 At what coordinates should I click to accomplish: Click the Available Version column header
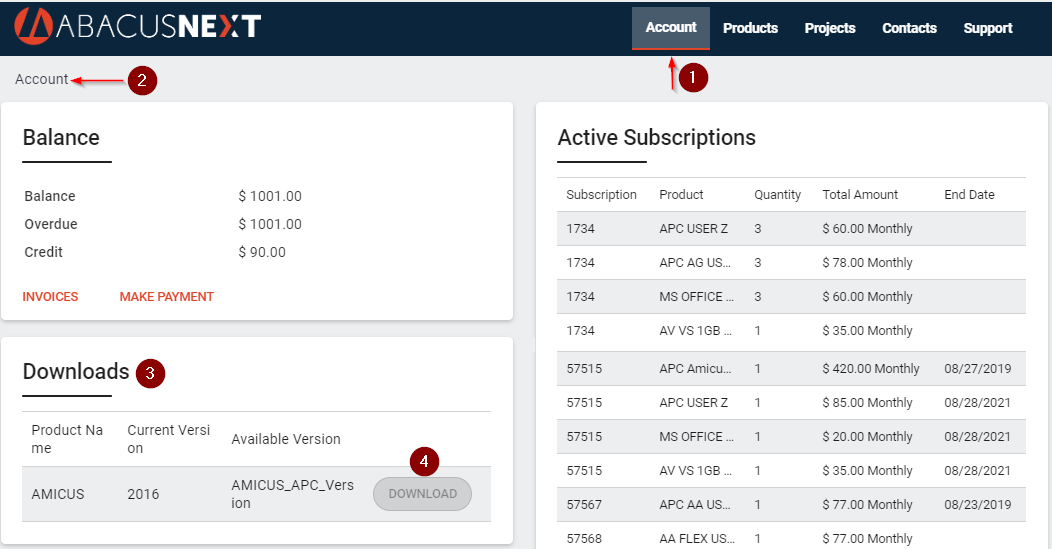point(286,439)
